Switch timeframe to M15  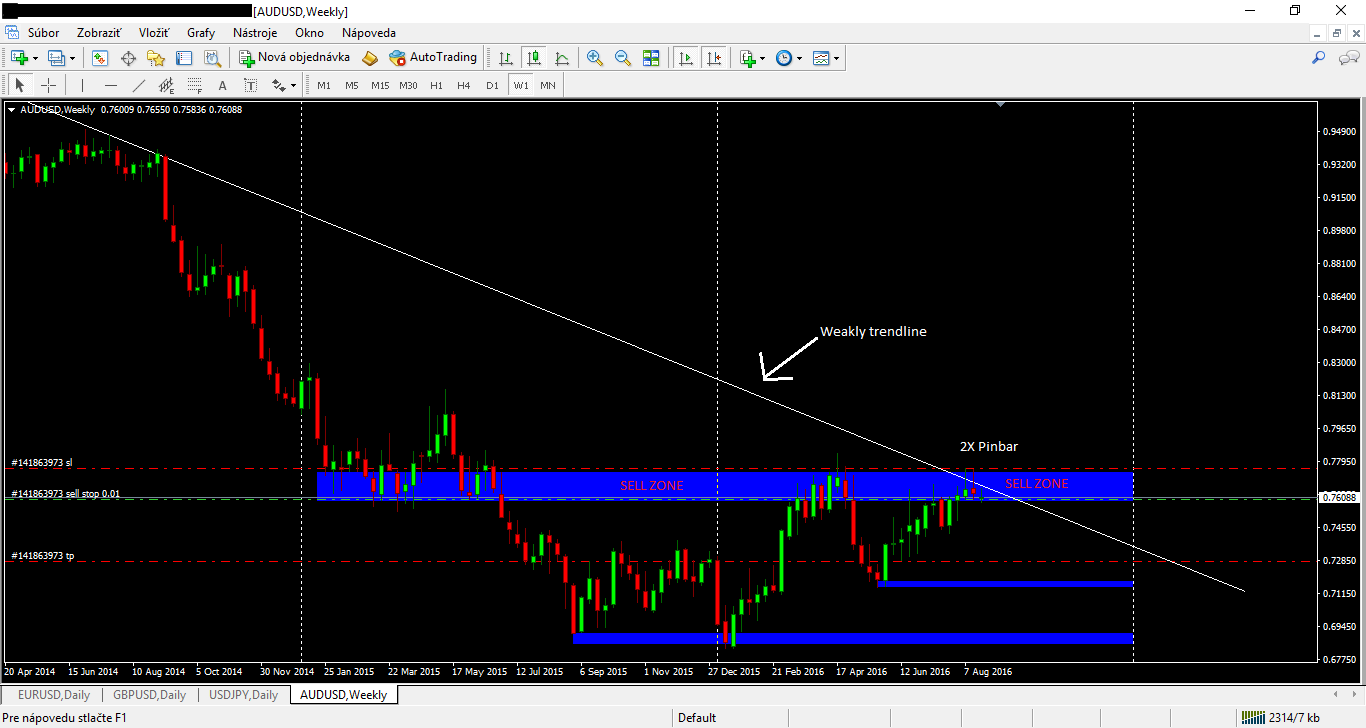380,86
